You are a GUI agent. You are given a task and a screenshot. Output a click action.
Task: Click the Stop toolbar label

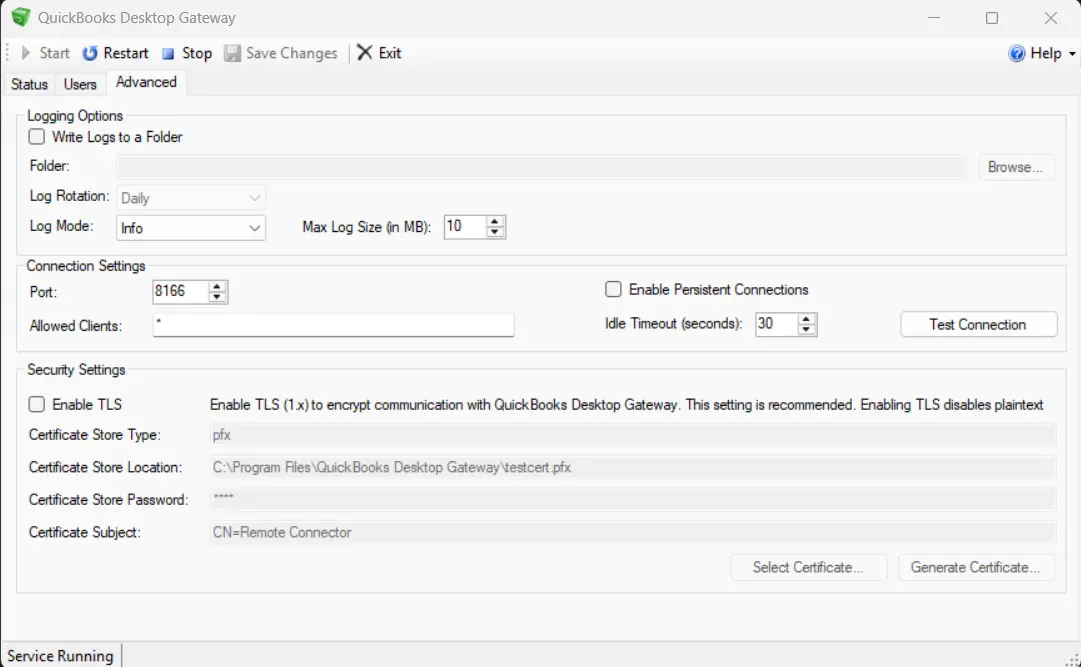coord(196,53)
